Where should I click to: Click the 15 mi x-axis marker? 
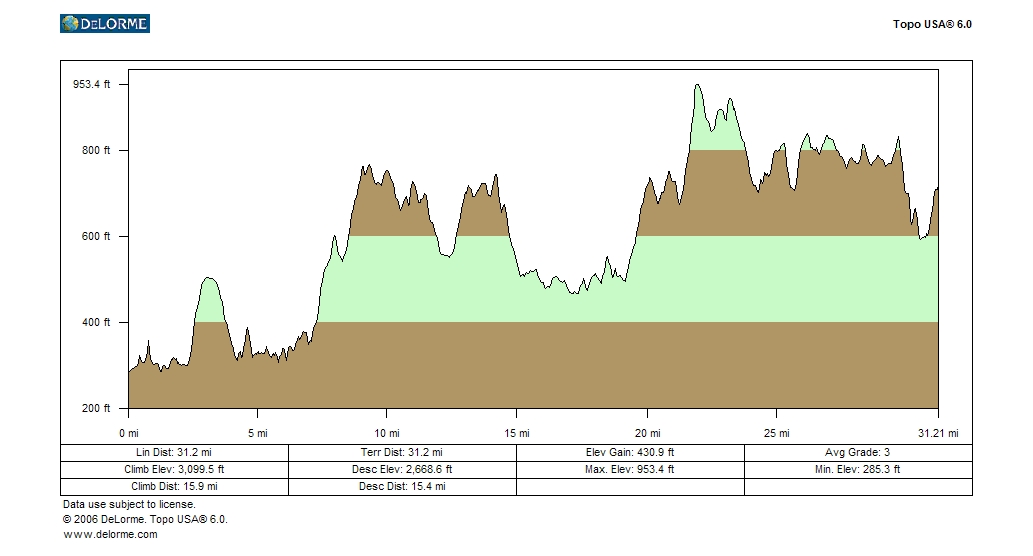[x=517, y=433]
